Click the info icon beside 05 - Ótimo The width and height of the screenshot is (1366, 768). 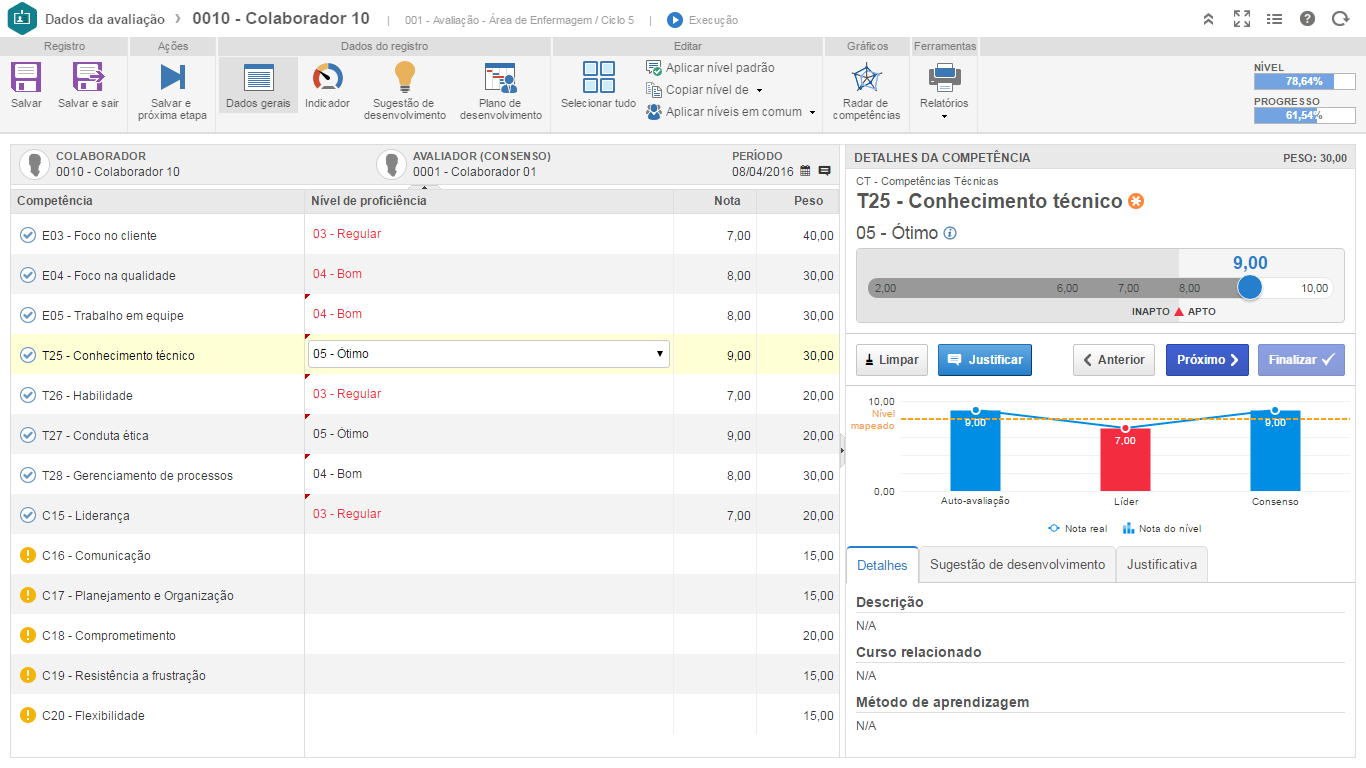coord(950,233)
